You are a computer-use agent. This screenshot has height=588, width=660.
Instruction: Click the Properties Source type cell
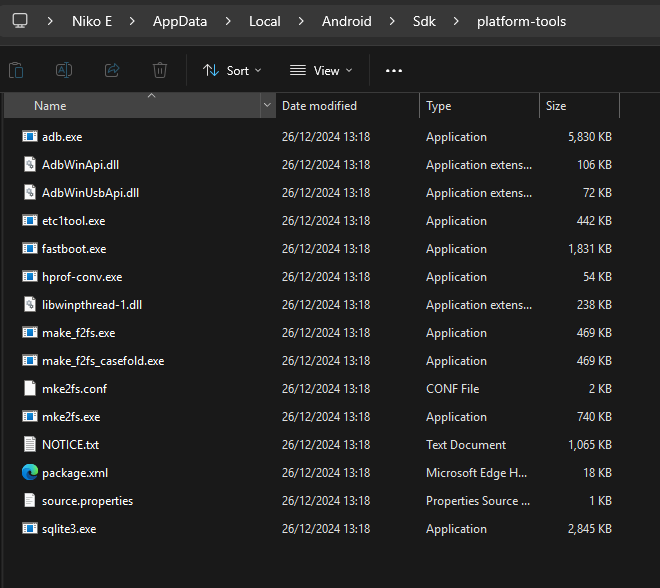[x=478, y=501]
